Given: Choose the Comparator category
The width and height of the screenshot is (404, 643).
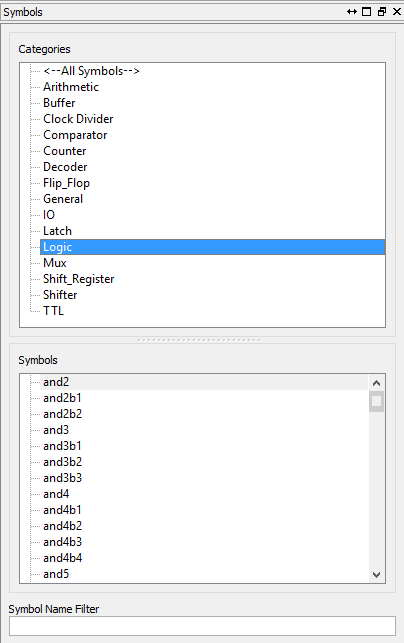Looking at the screenshot, I should [75, 135].
